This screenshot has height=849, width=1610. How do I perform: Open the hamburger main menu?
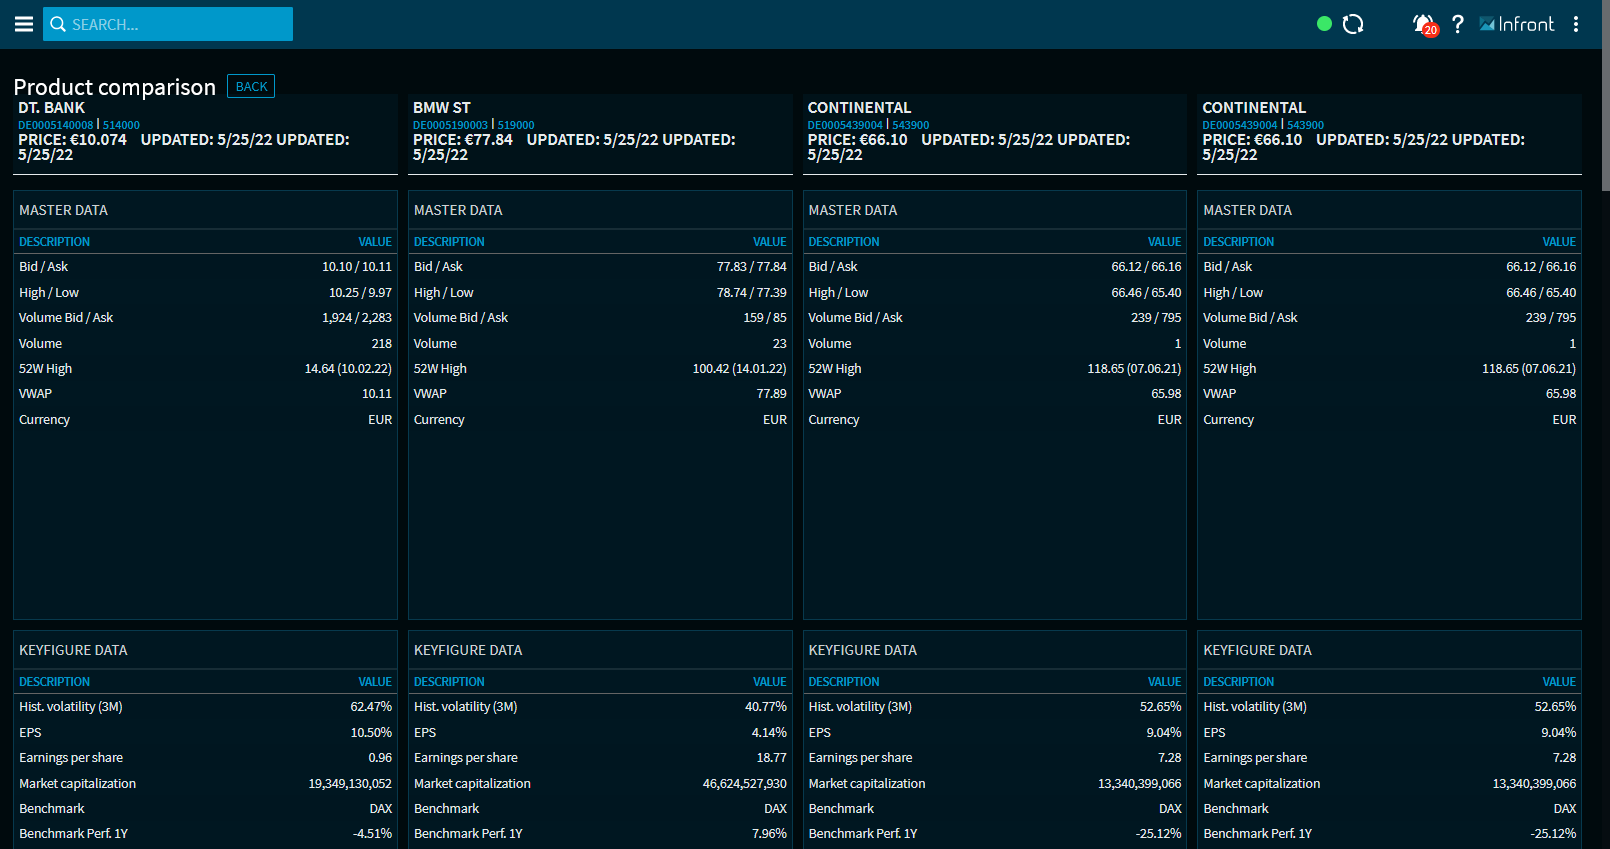pyautogui.click(x=24, y=24)
